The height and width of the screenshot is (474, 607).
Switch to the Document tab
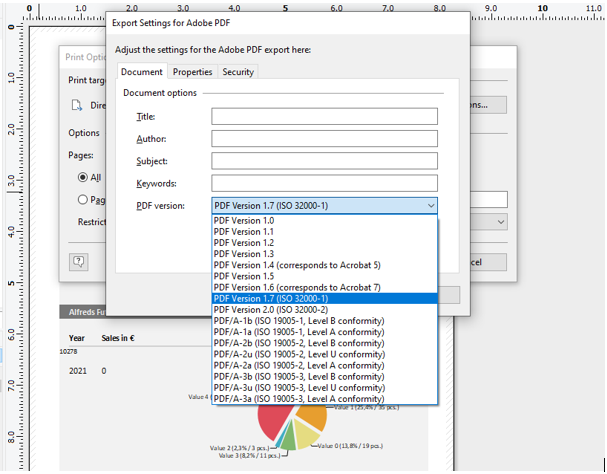[x=141, y=72]
